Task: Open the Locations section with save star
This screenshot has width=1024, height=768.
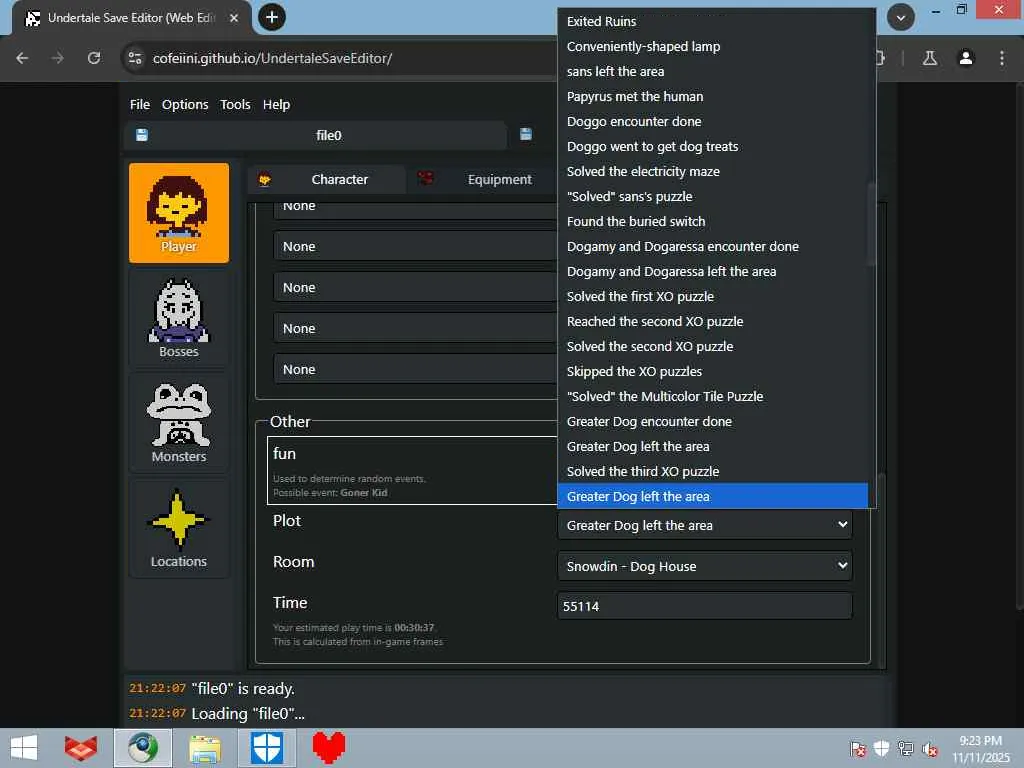Action: click(x=179, y=528)
